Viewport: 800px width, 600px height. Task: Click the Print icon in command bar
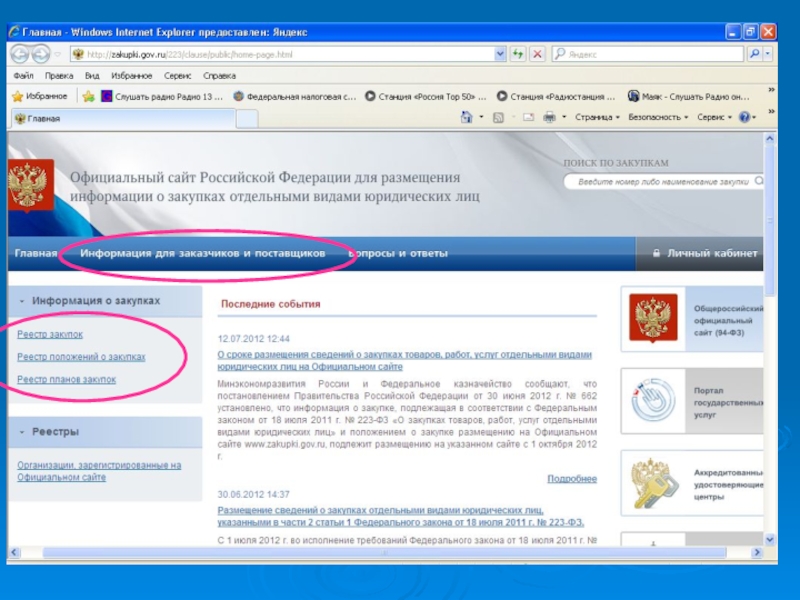tap(549, 117)
